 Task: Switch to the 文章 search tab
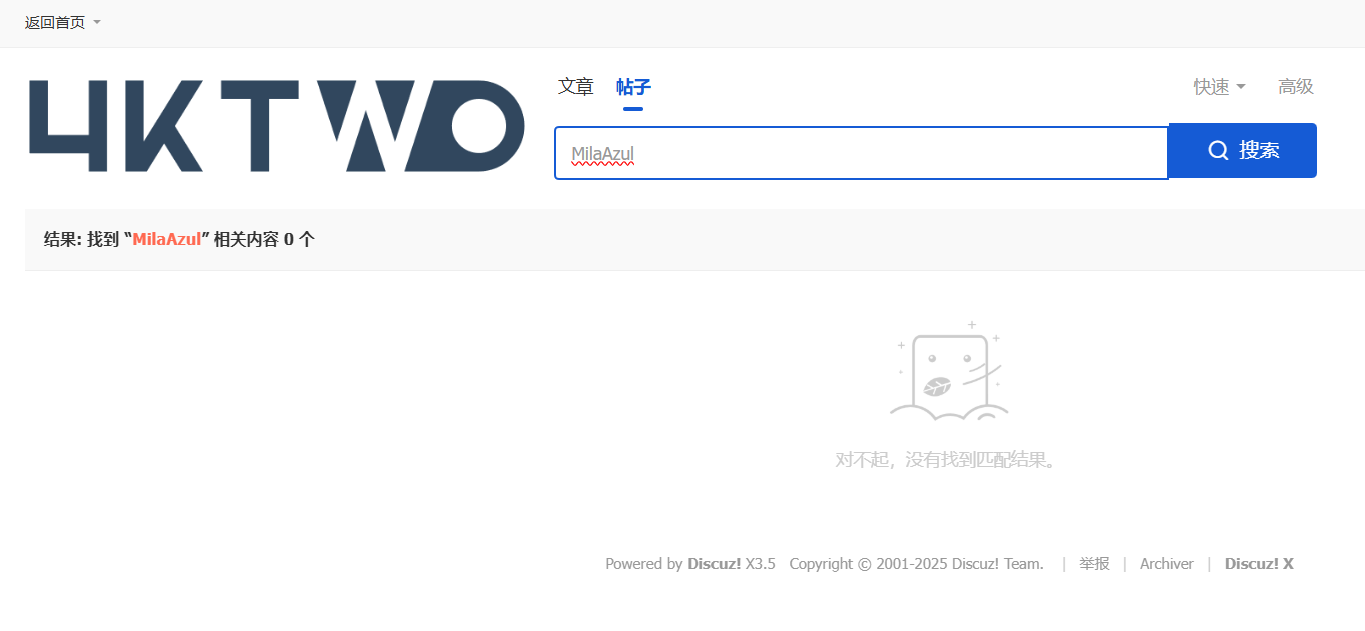[576, 87]
